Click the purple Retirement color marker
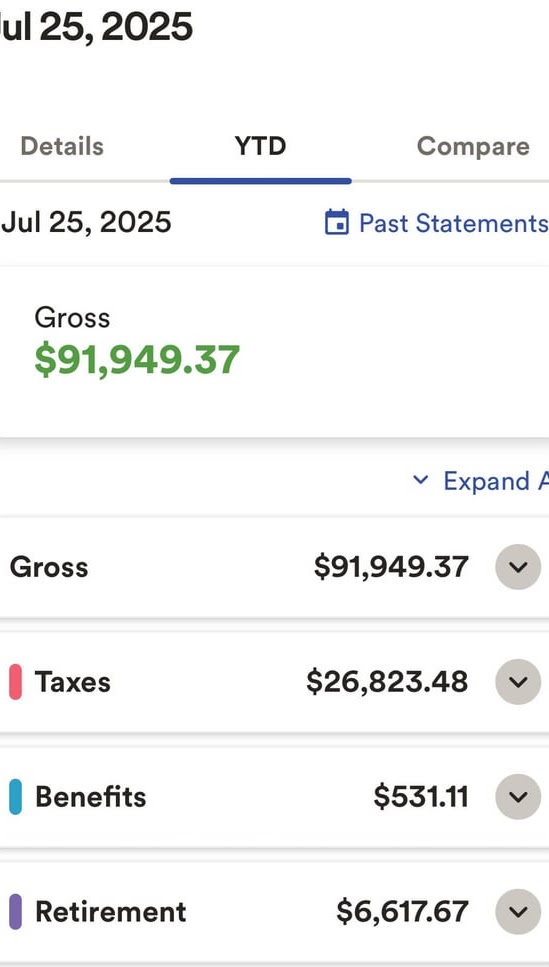 point(15,911)
